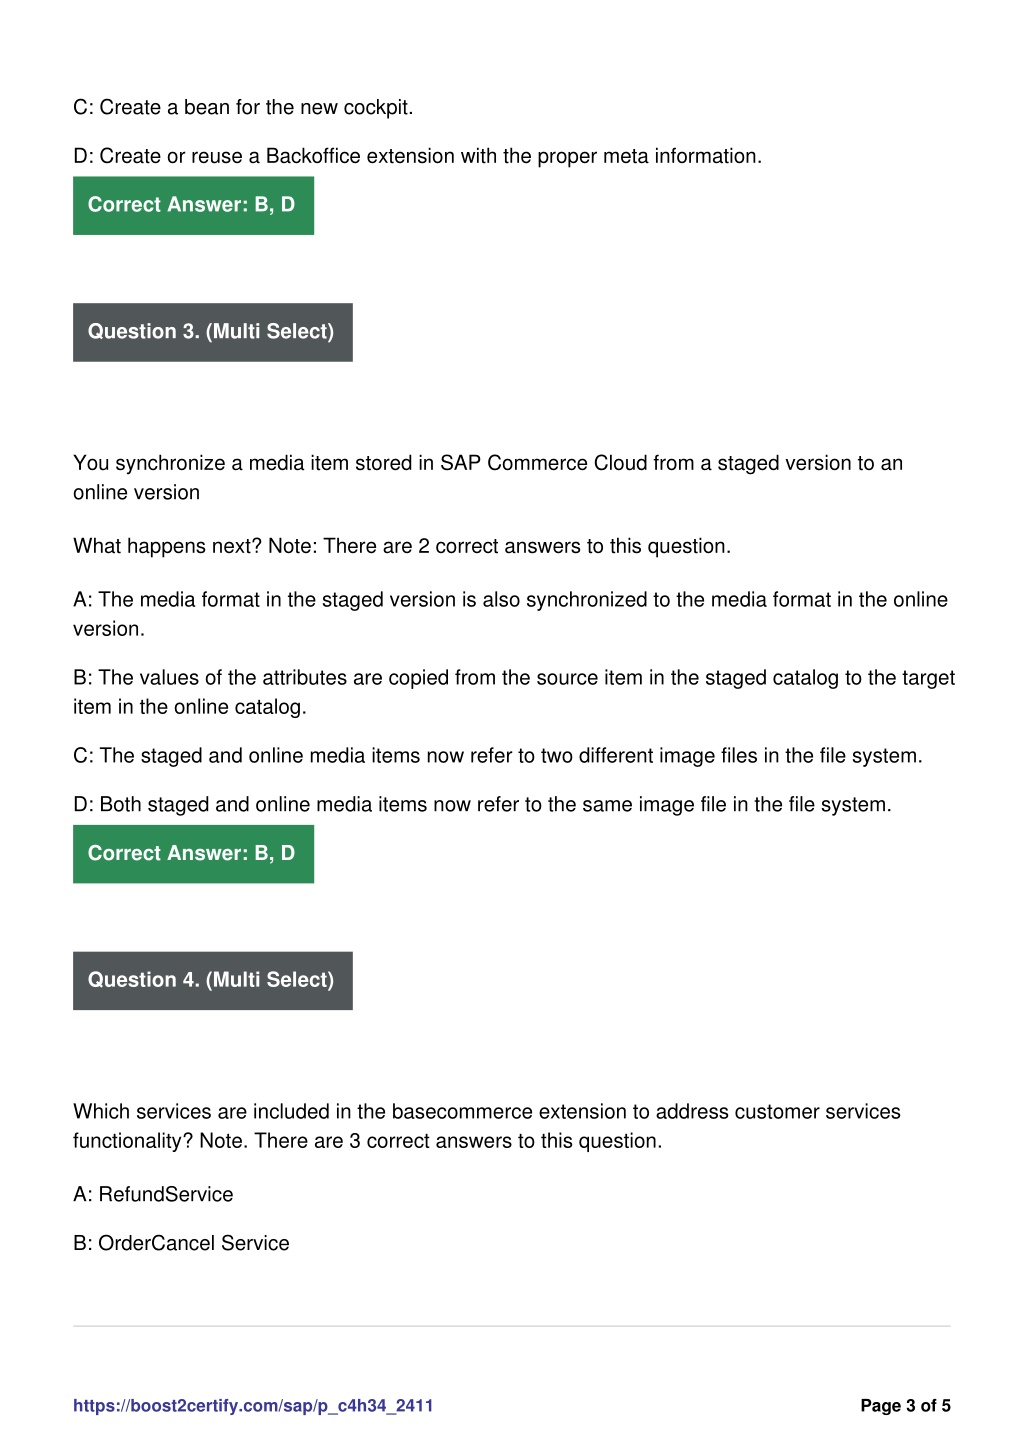Click the 'online version' text line

[x=136, y=492]
